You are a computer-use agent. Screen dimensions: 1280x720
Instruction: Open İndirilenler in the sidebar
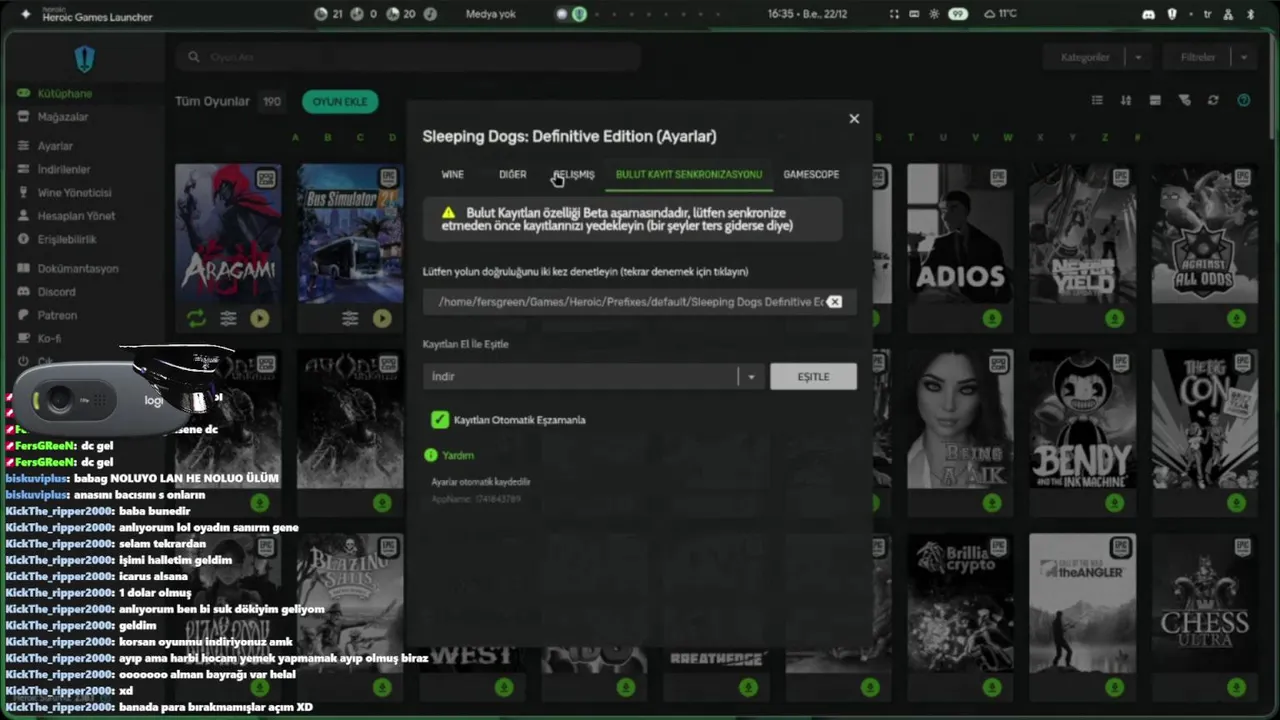[x=63, y=169]
